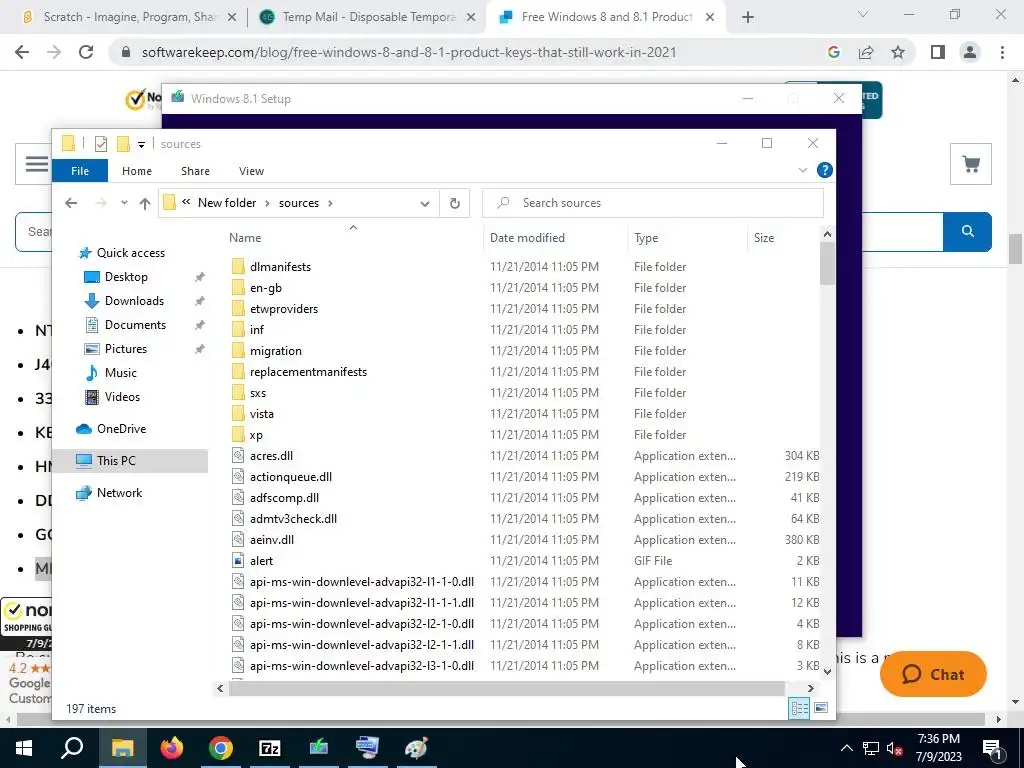This screenshot has width=1024, height=768.
Task: Sort files by Date modified column
Action: coord(527,238)
